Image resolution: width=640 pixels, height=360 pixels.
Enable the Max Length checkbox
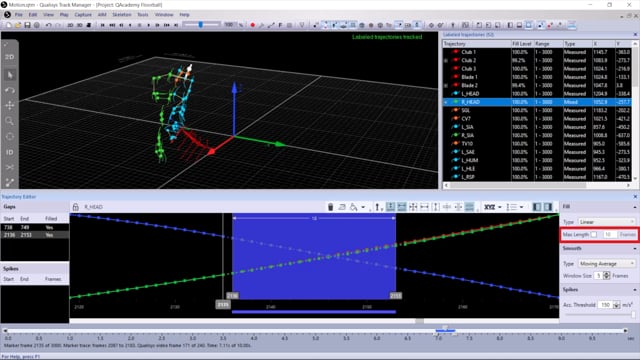pyautogui.click(x=594, y=235)
